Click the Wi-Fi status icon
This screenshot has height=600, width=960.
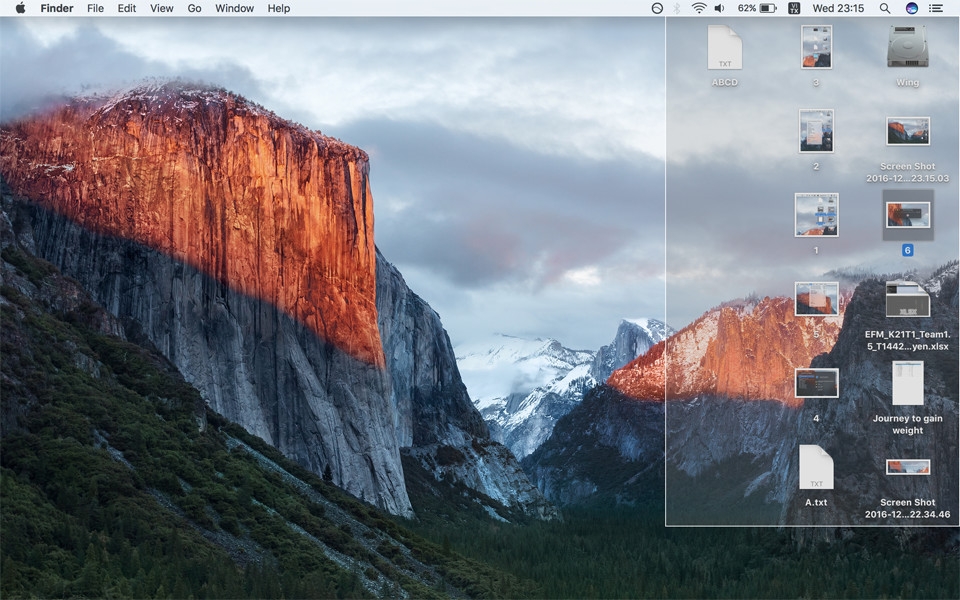coord(698,8)
